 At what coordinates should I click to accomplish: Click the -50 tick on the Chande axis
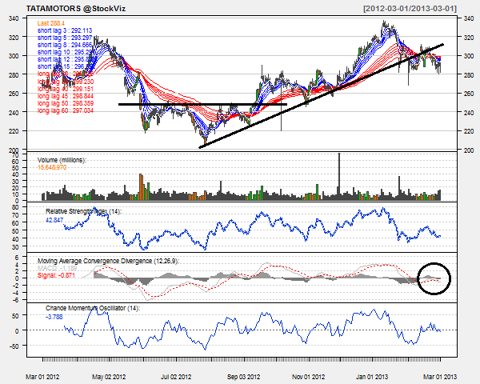(14, 346)
